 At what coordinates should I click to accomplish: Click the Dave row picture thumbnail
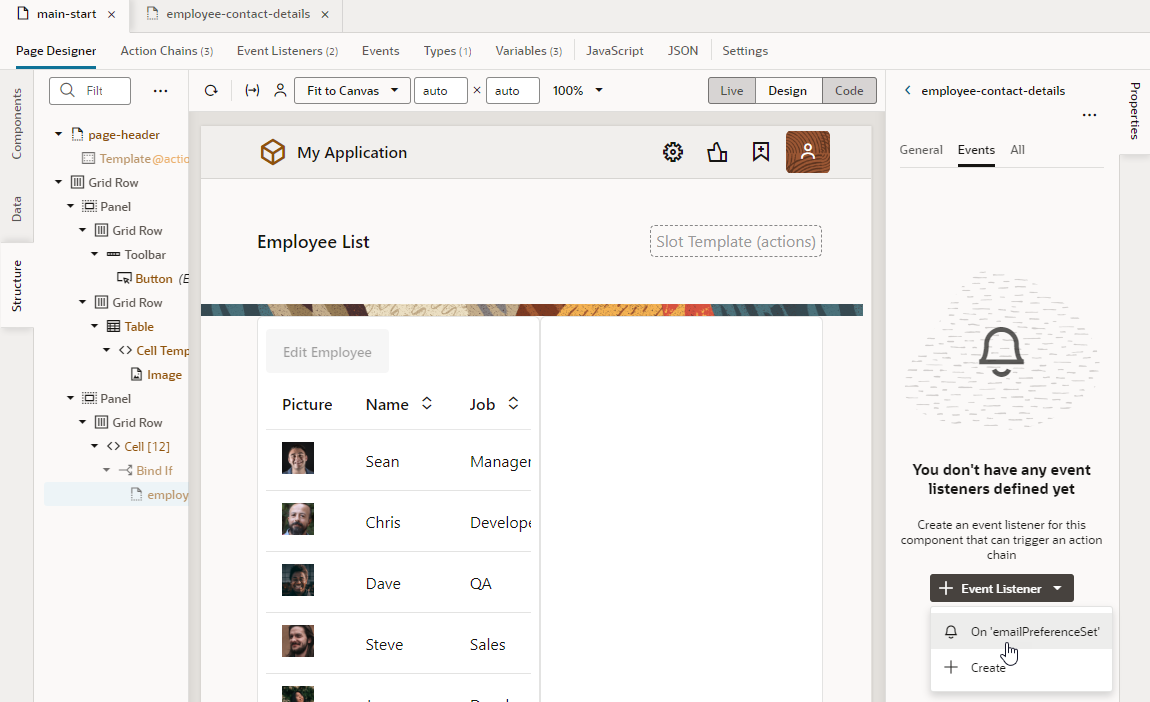point(298,579)
